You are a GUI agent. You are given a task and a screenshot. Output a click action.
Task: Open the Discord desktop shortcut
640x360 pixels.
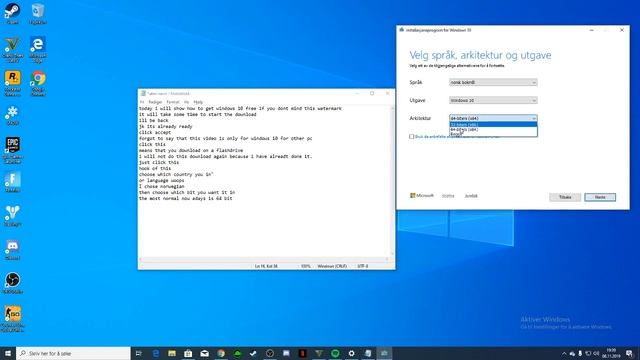coord(12,249)
